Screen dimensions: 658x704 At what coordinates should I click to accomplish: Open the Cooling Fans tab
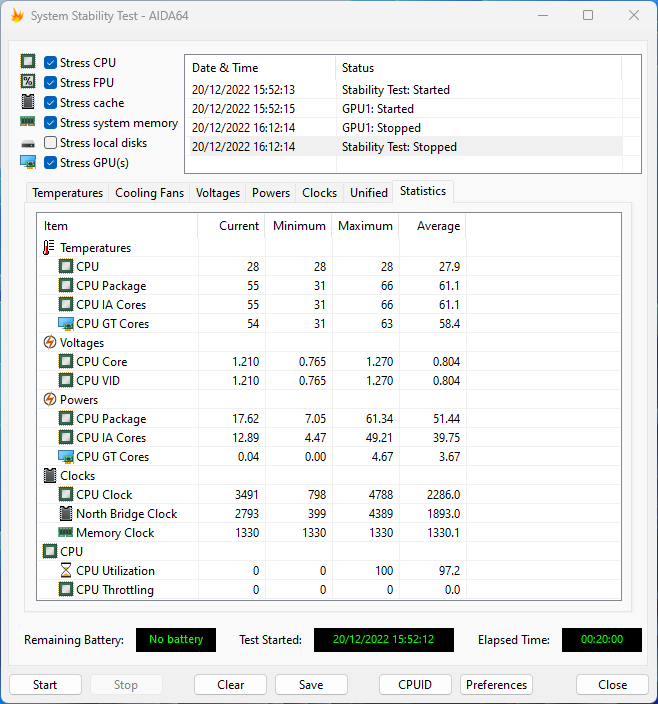click(x=149, y=193)
